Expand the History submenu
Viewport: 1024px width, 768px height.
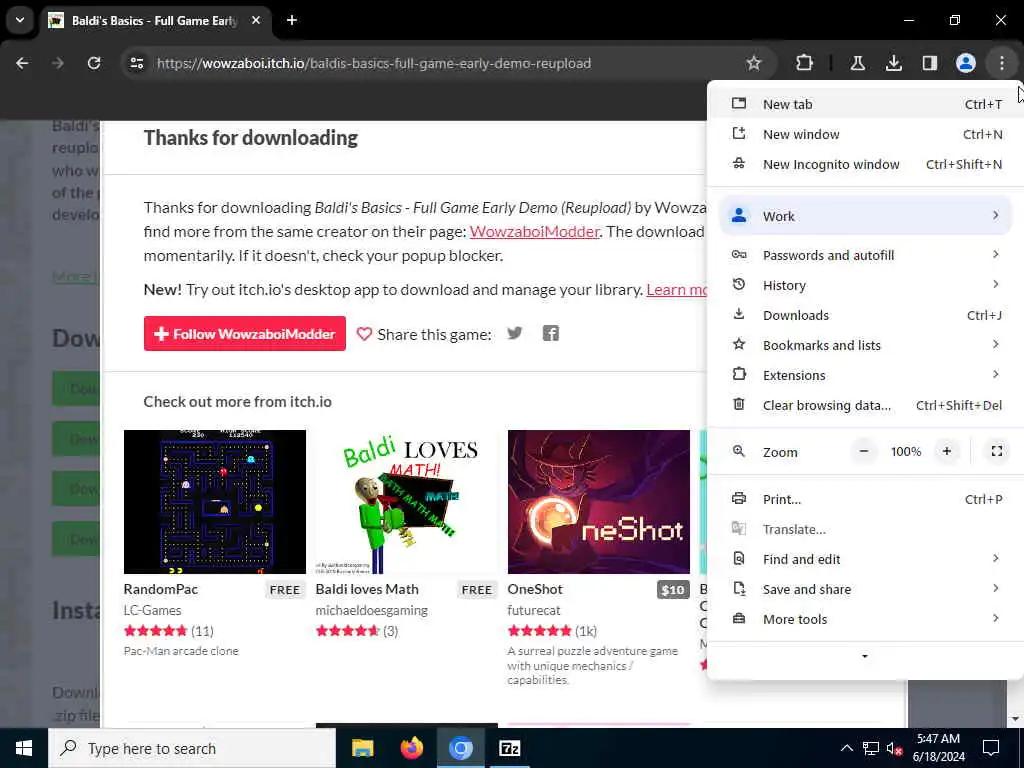coord(865,285)
